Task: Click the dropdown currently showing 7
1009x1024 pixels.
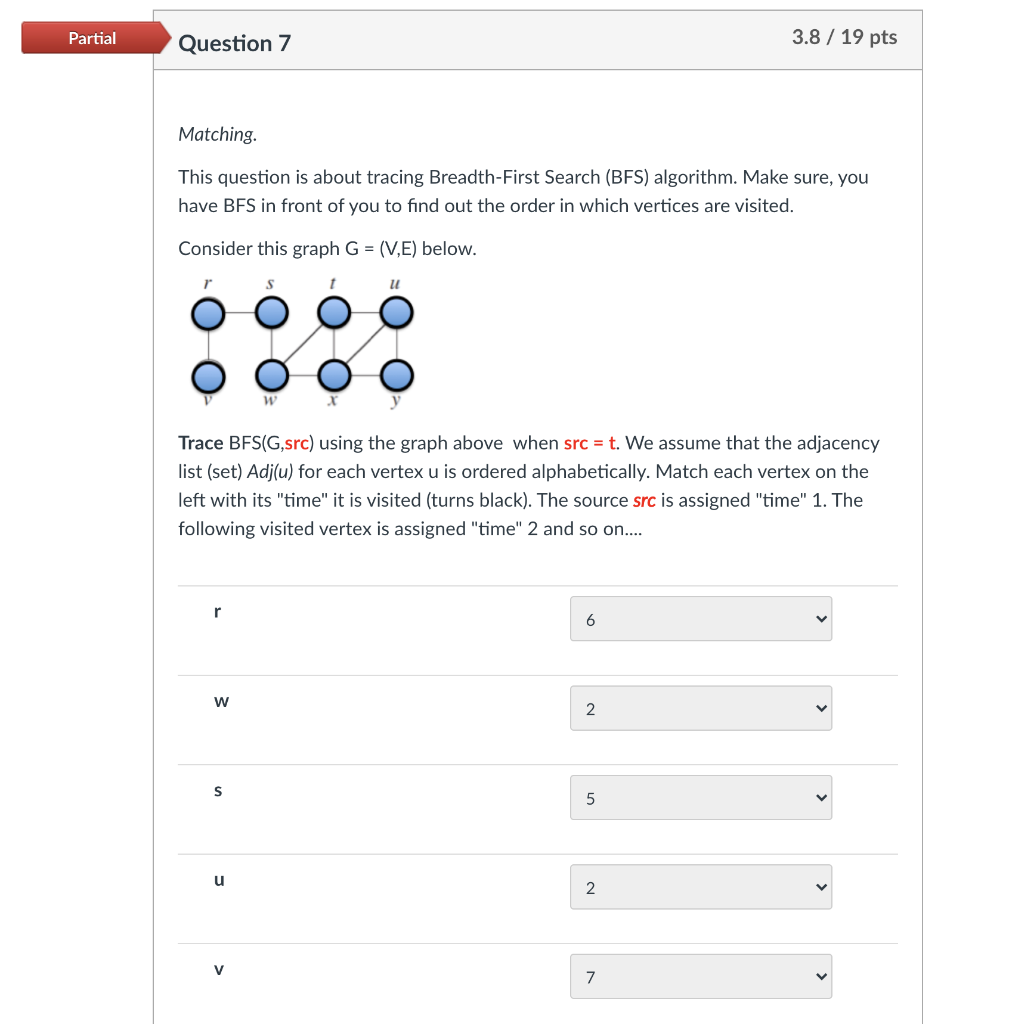Action: (x=700, y=976)
